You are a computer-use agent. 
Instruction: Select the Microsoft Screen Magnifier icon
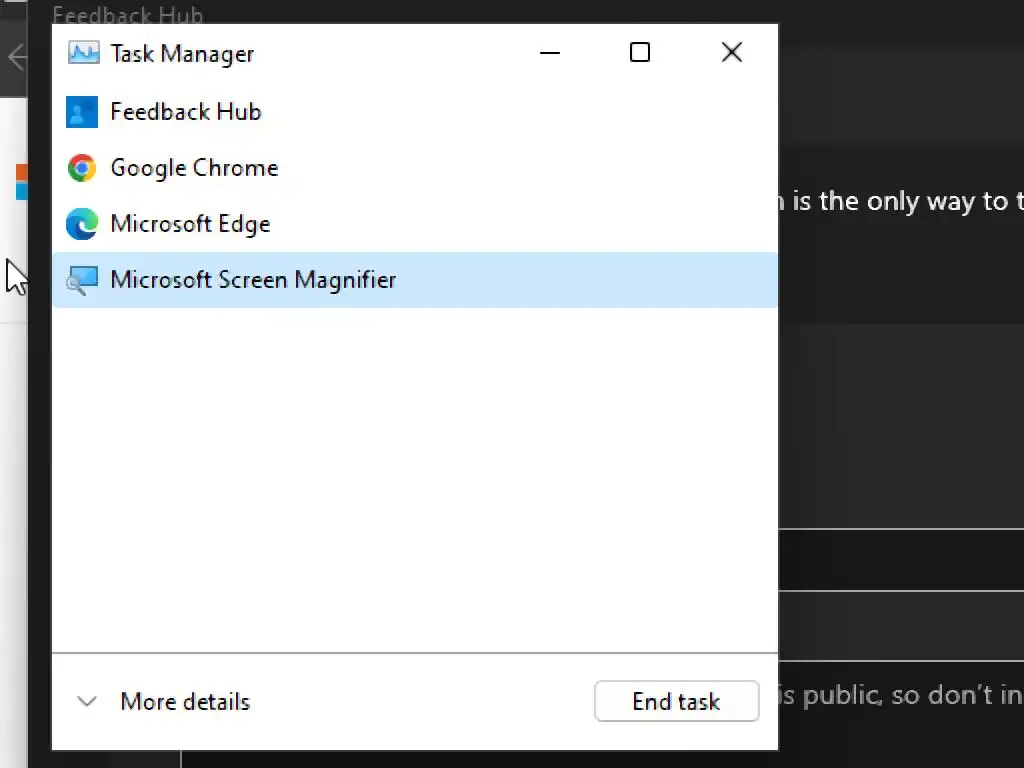click(82, 280)
